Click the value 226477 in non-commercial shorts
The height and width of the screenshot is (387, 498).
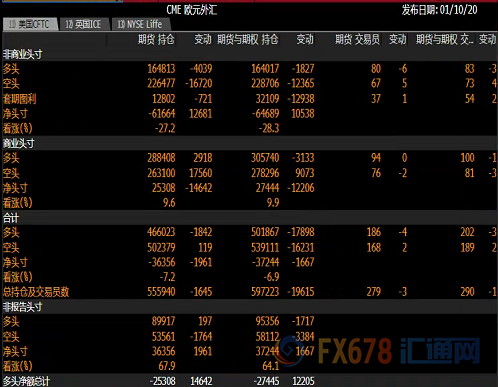[x=161, y=83]
